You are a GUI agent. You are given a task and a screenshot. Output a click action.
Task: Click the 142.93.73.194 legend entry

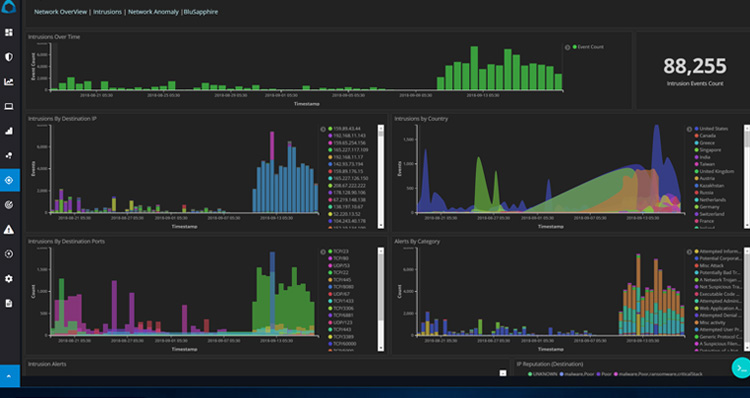pyautogui.click(x=346, y=164)
